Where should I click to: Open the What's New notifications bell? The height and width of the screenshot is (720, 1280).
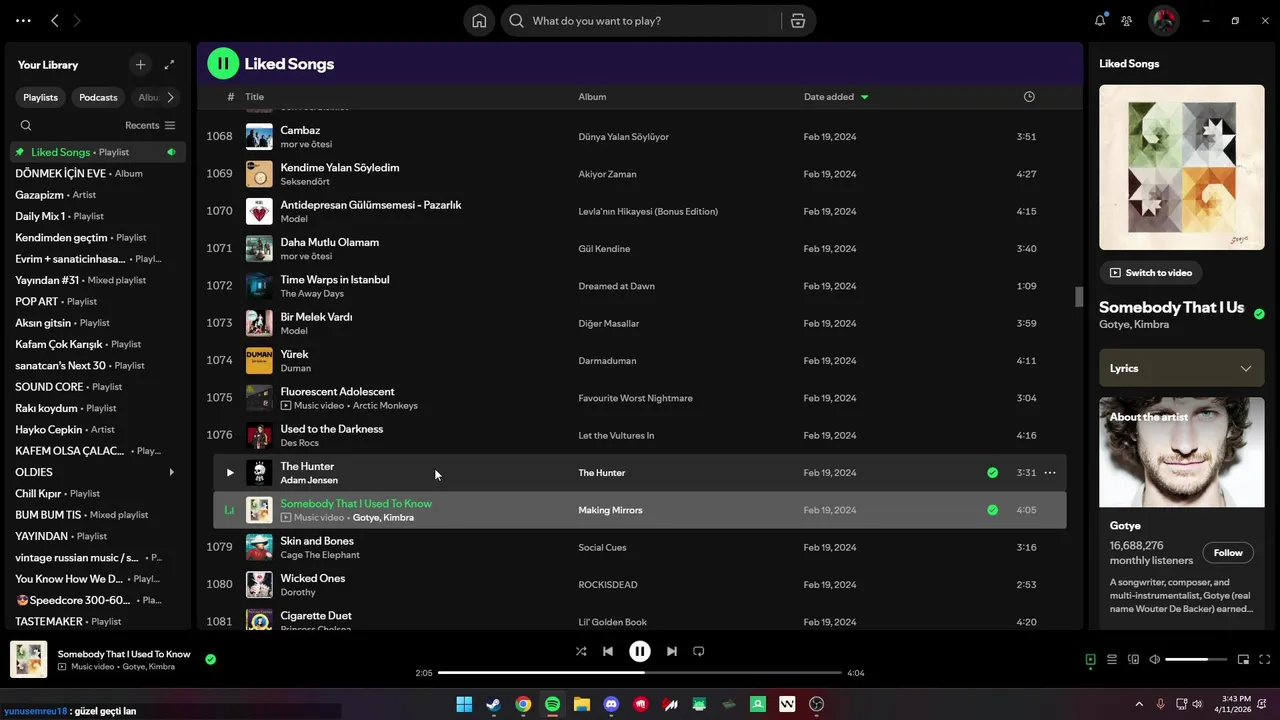tap(1100, 21)
